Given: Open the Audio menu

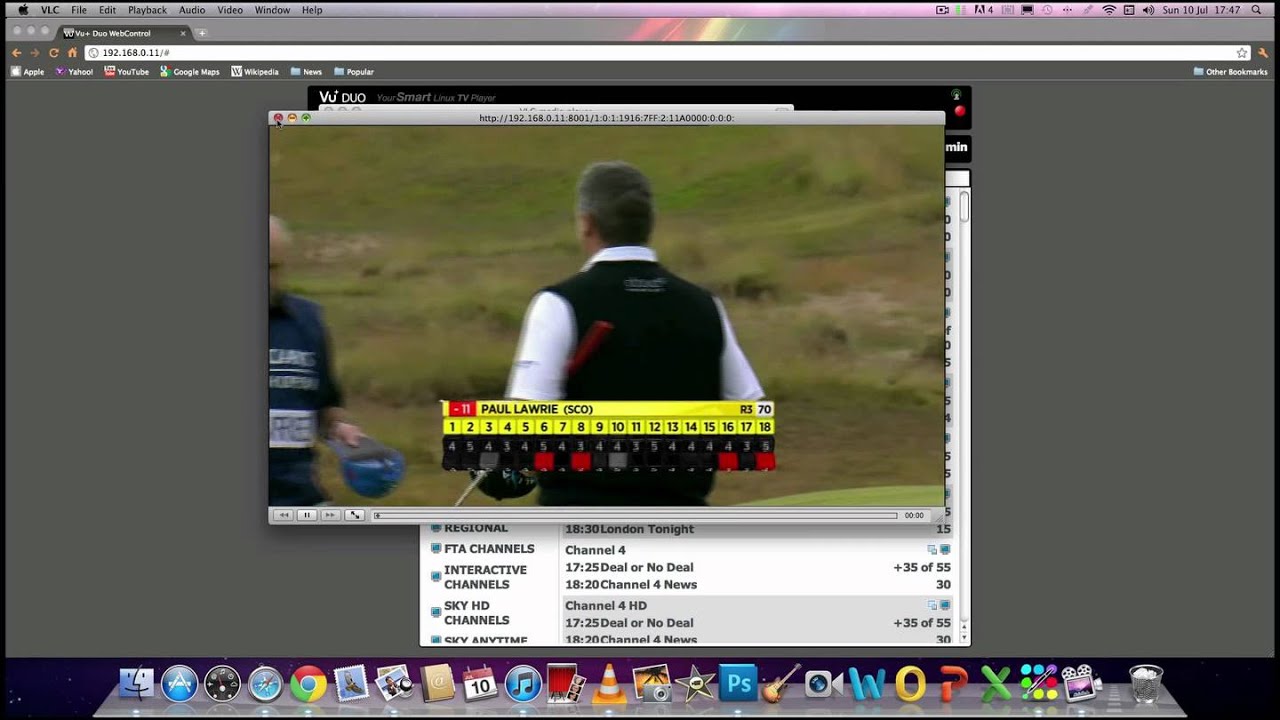Looking at the screenshot, I should 192,10.
